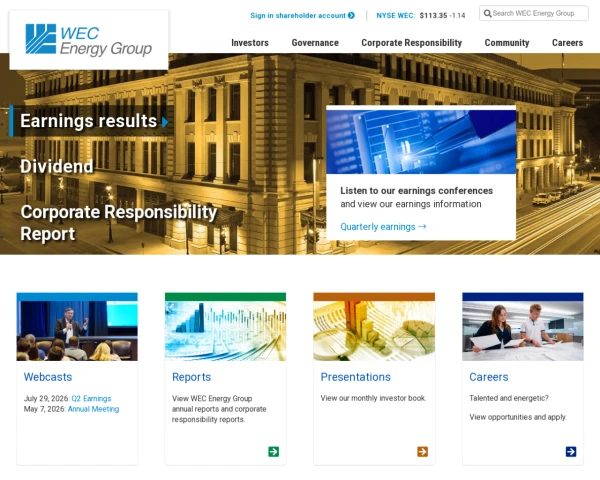Click in the Search WEC Energy Group field
Screen dimensions: 600x480
tap(534, 13)
